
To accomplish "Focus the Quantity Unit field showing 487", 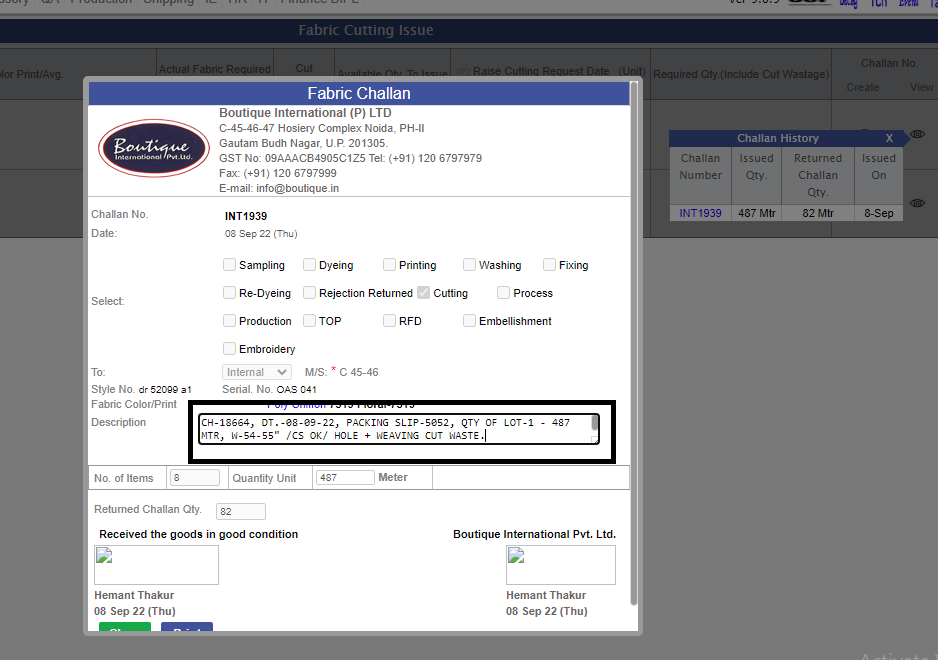I will tap(345, 477).
